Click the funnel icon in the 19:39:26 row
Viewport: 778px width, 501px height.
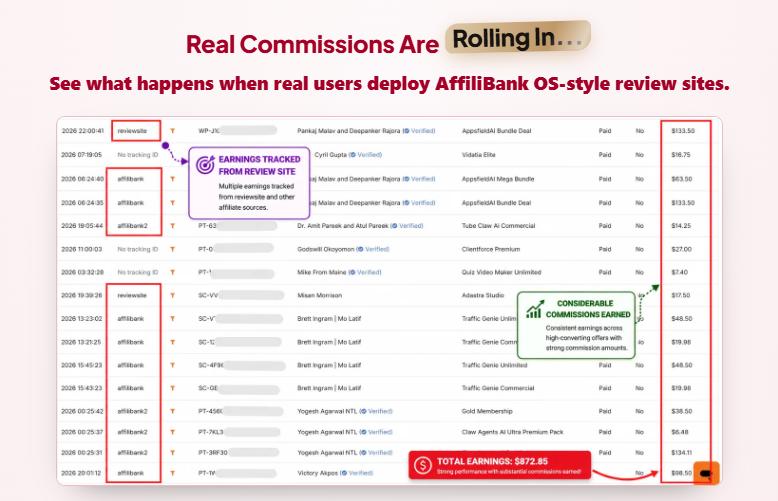pos(173,296)
